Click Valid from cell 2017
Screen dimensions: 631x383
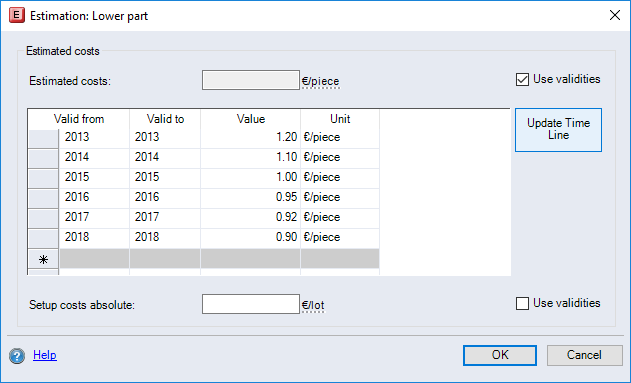pyautogui.click(x=94, y=218)
